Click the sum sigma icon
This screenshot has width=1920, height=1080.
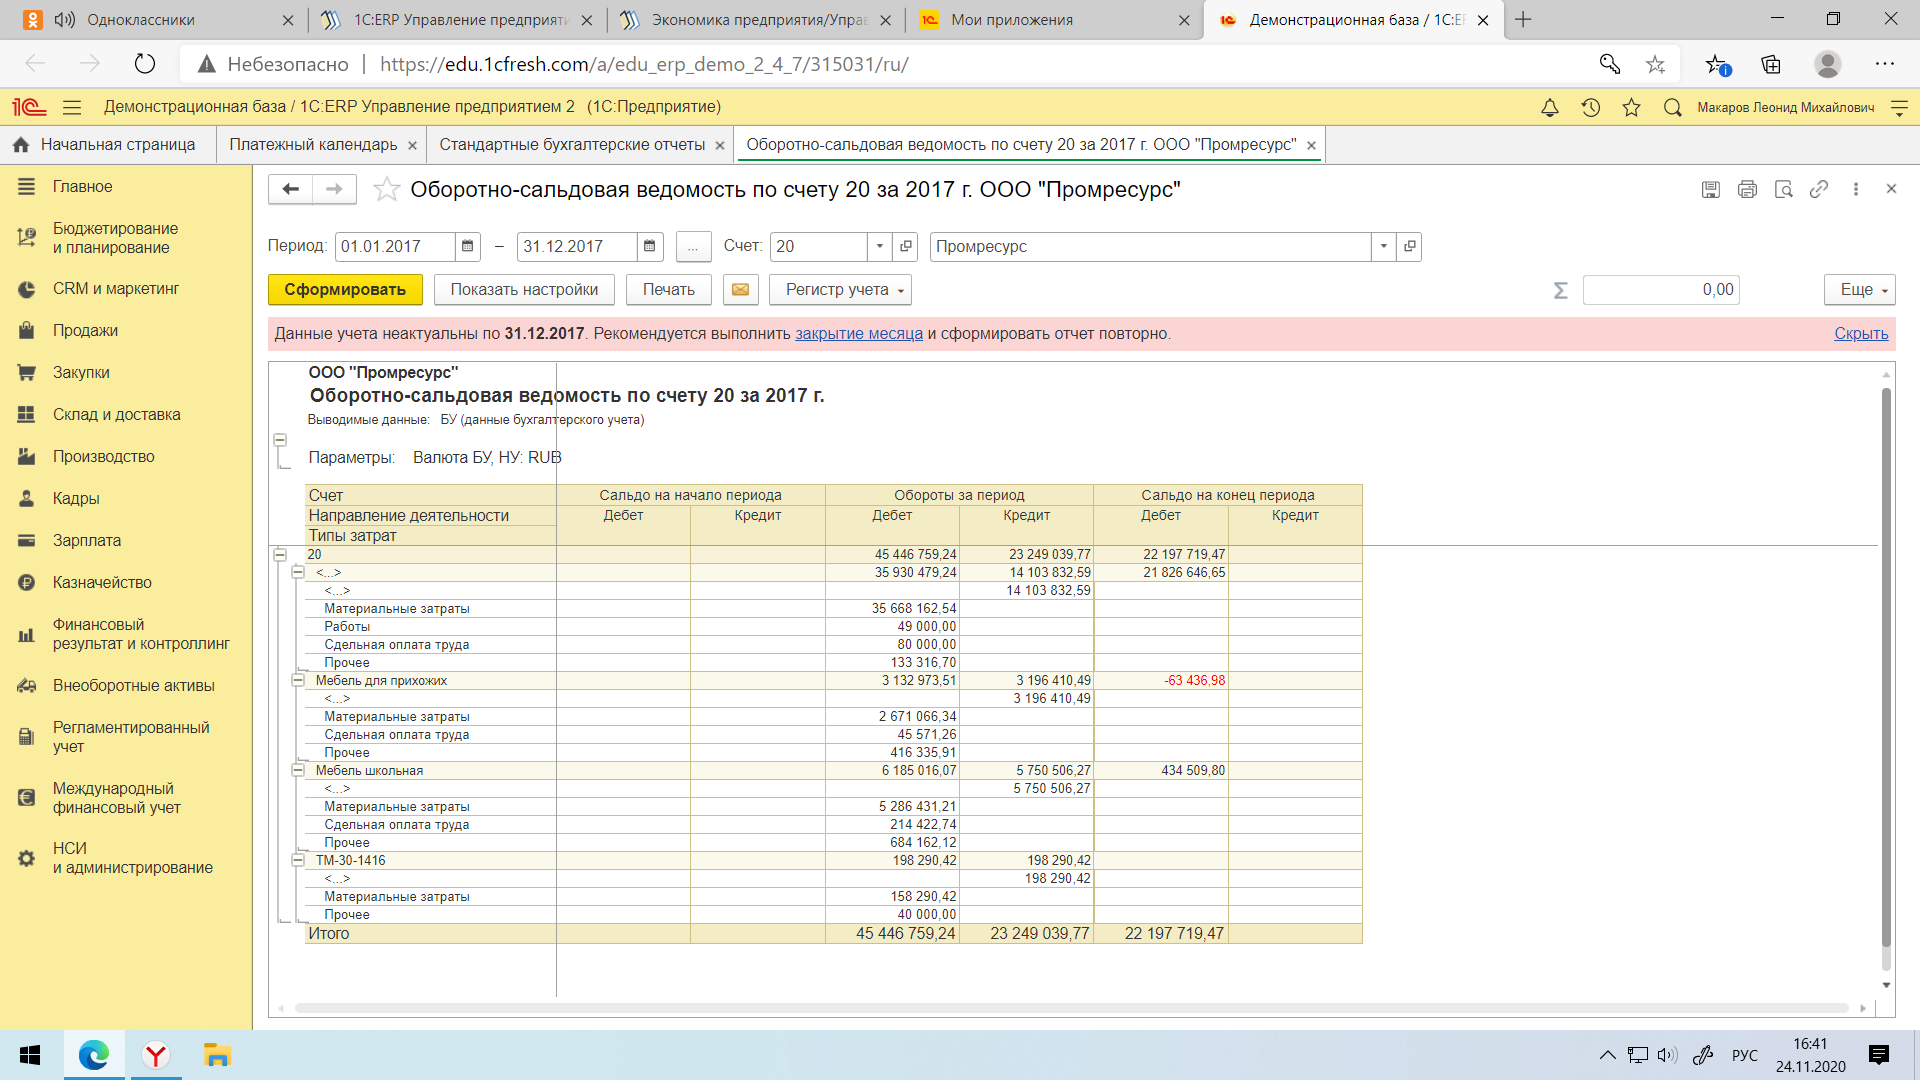pos(1560,290)
